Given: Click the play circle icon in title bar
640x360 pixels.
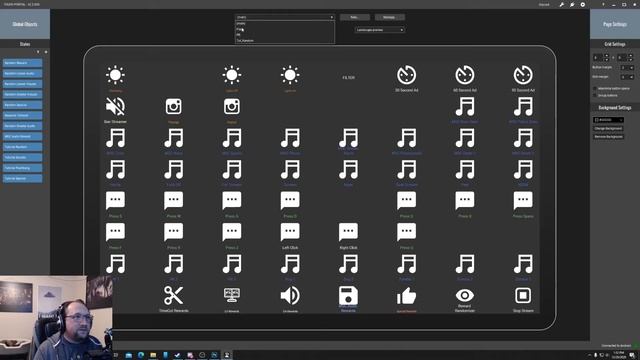Looking at the screenshot, I should pos(583,4).
